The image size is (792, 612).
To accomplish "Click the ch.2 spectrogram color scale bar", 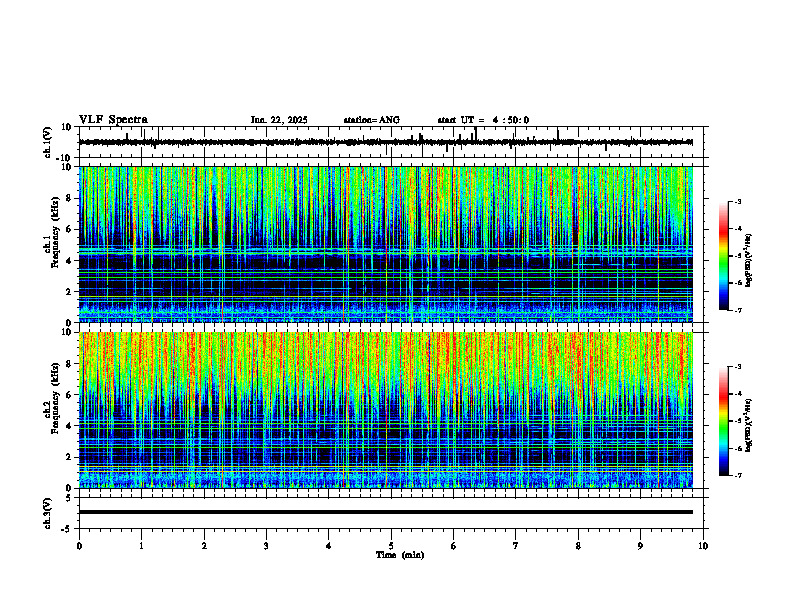I will click(724, 421).
